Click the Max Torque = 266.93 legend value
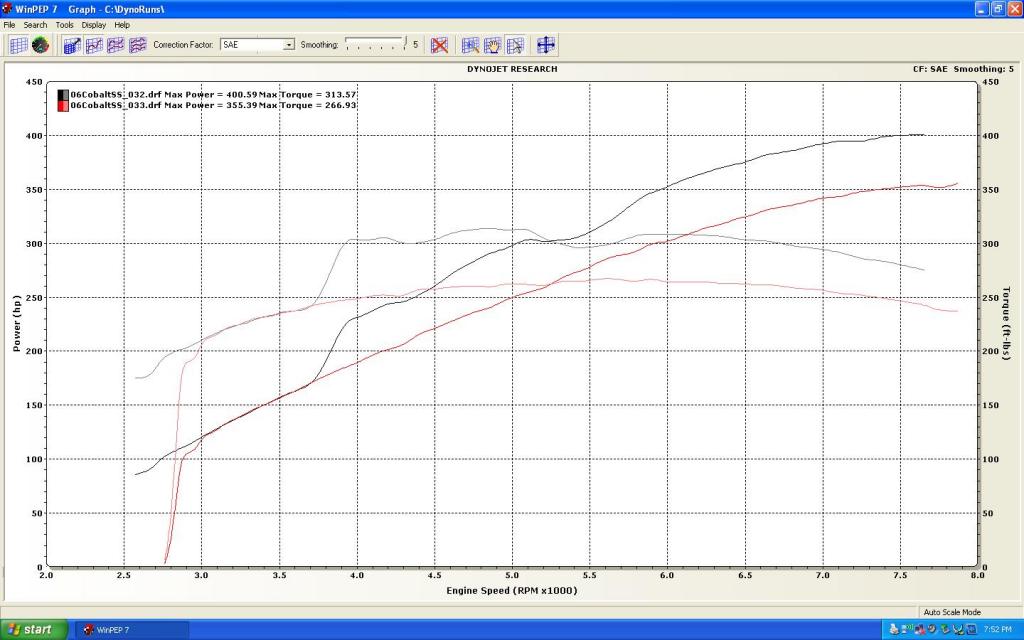 tap(308, 105)
